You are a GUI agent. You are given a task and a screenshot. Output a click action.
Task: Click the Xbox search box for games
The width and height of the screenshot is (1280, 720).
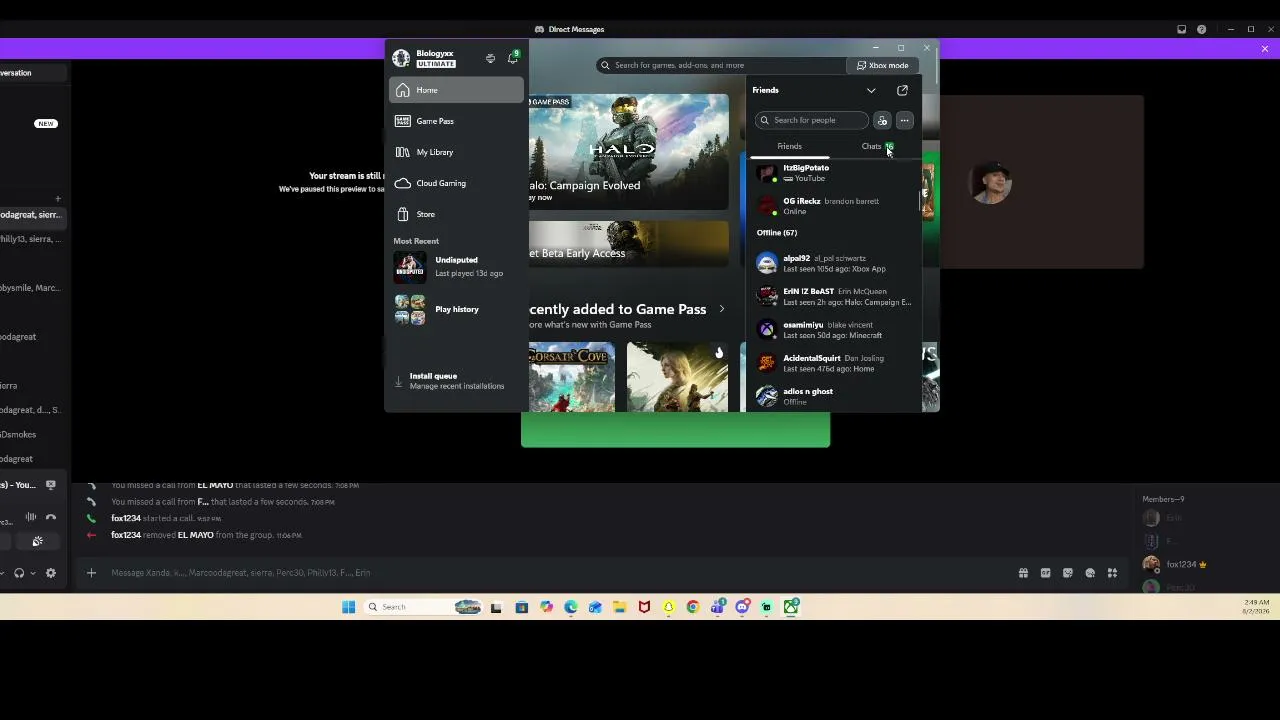(720, 65)
